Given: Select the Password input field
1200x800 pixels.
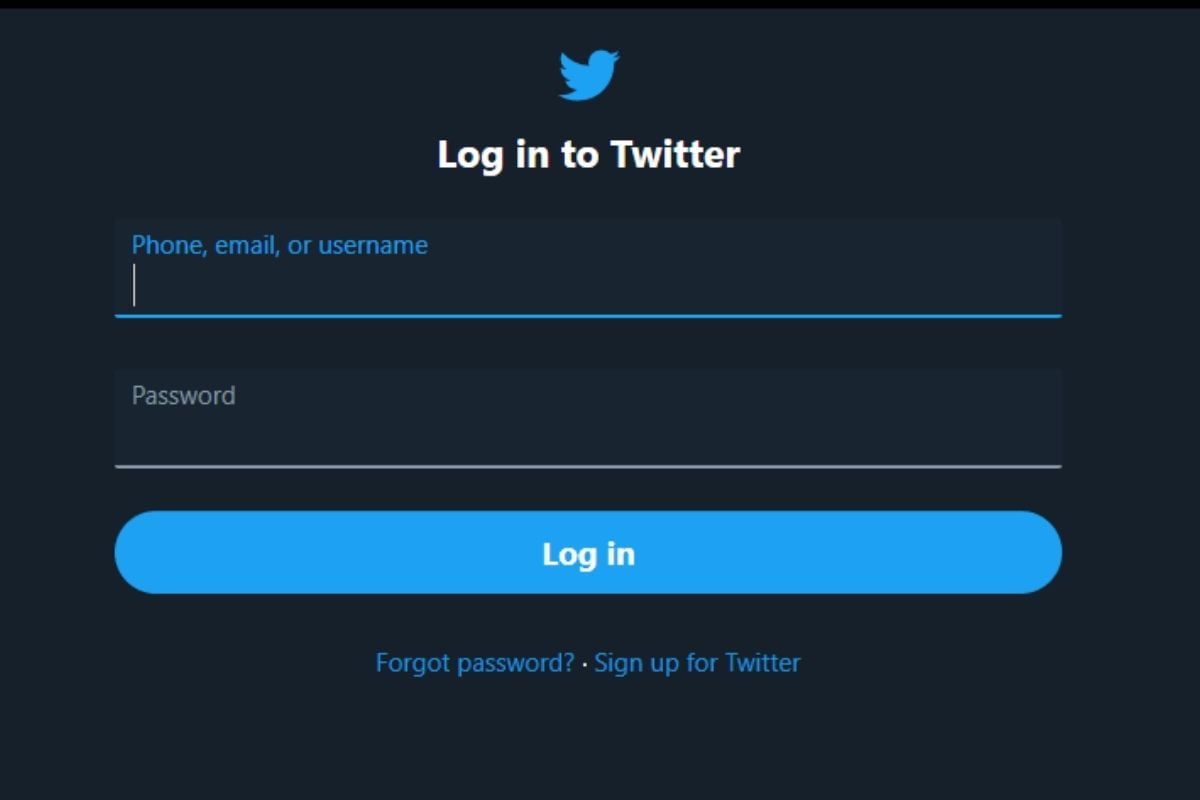Looking at the screenshot, I should (588, 418).
